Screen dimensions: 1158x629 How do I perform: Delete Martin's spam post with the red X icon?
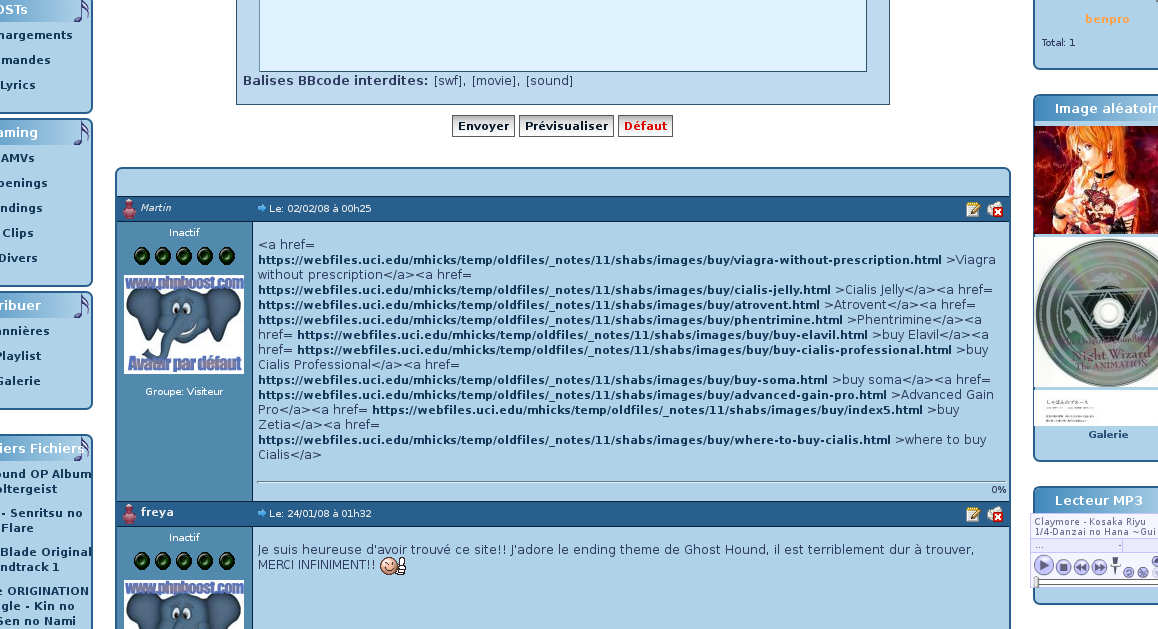tap(995, 209)
